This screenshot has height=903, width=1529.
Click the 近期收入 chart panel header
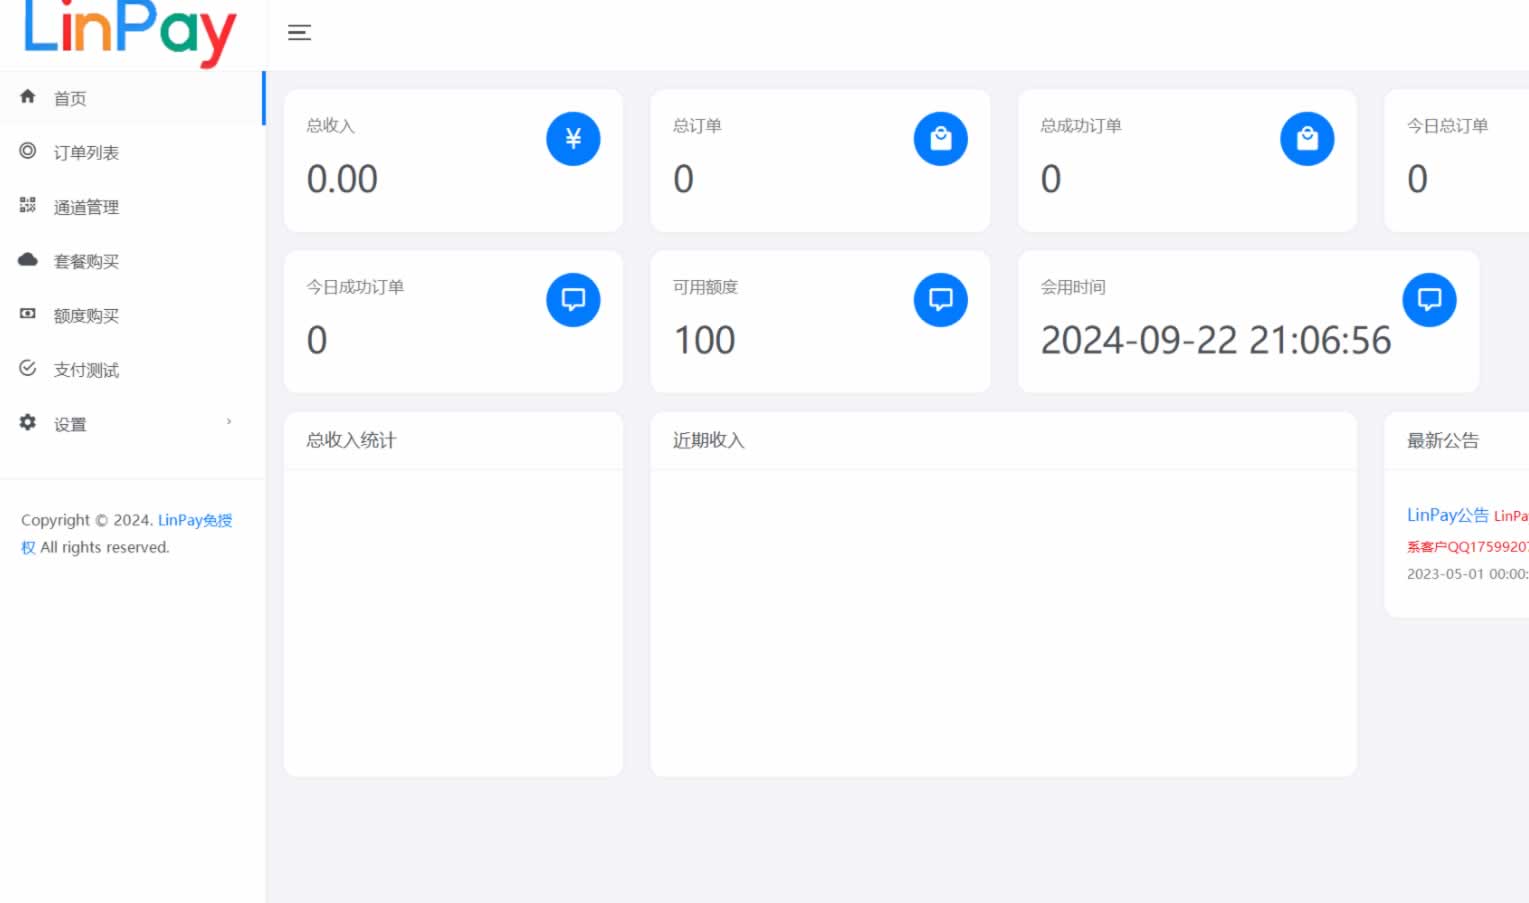[x=708, y=441]
